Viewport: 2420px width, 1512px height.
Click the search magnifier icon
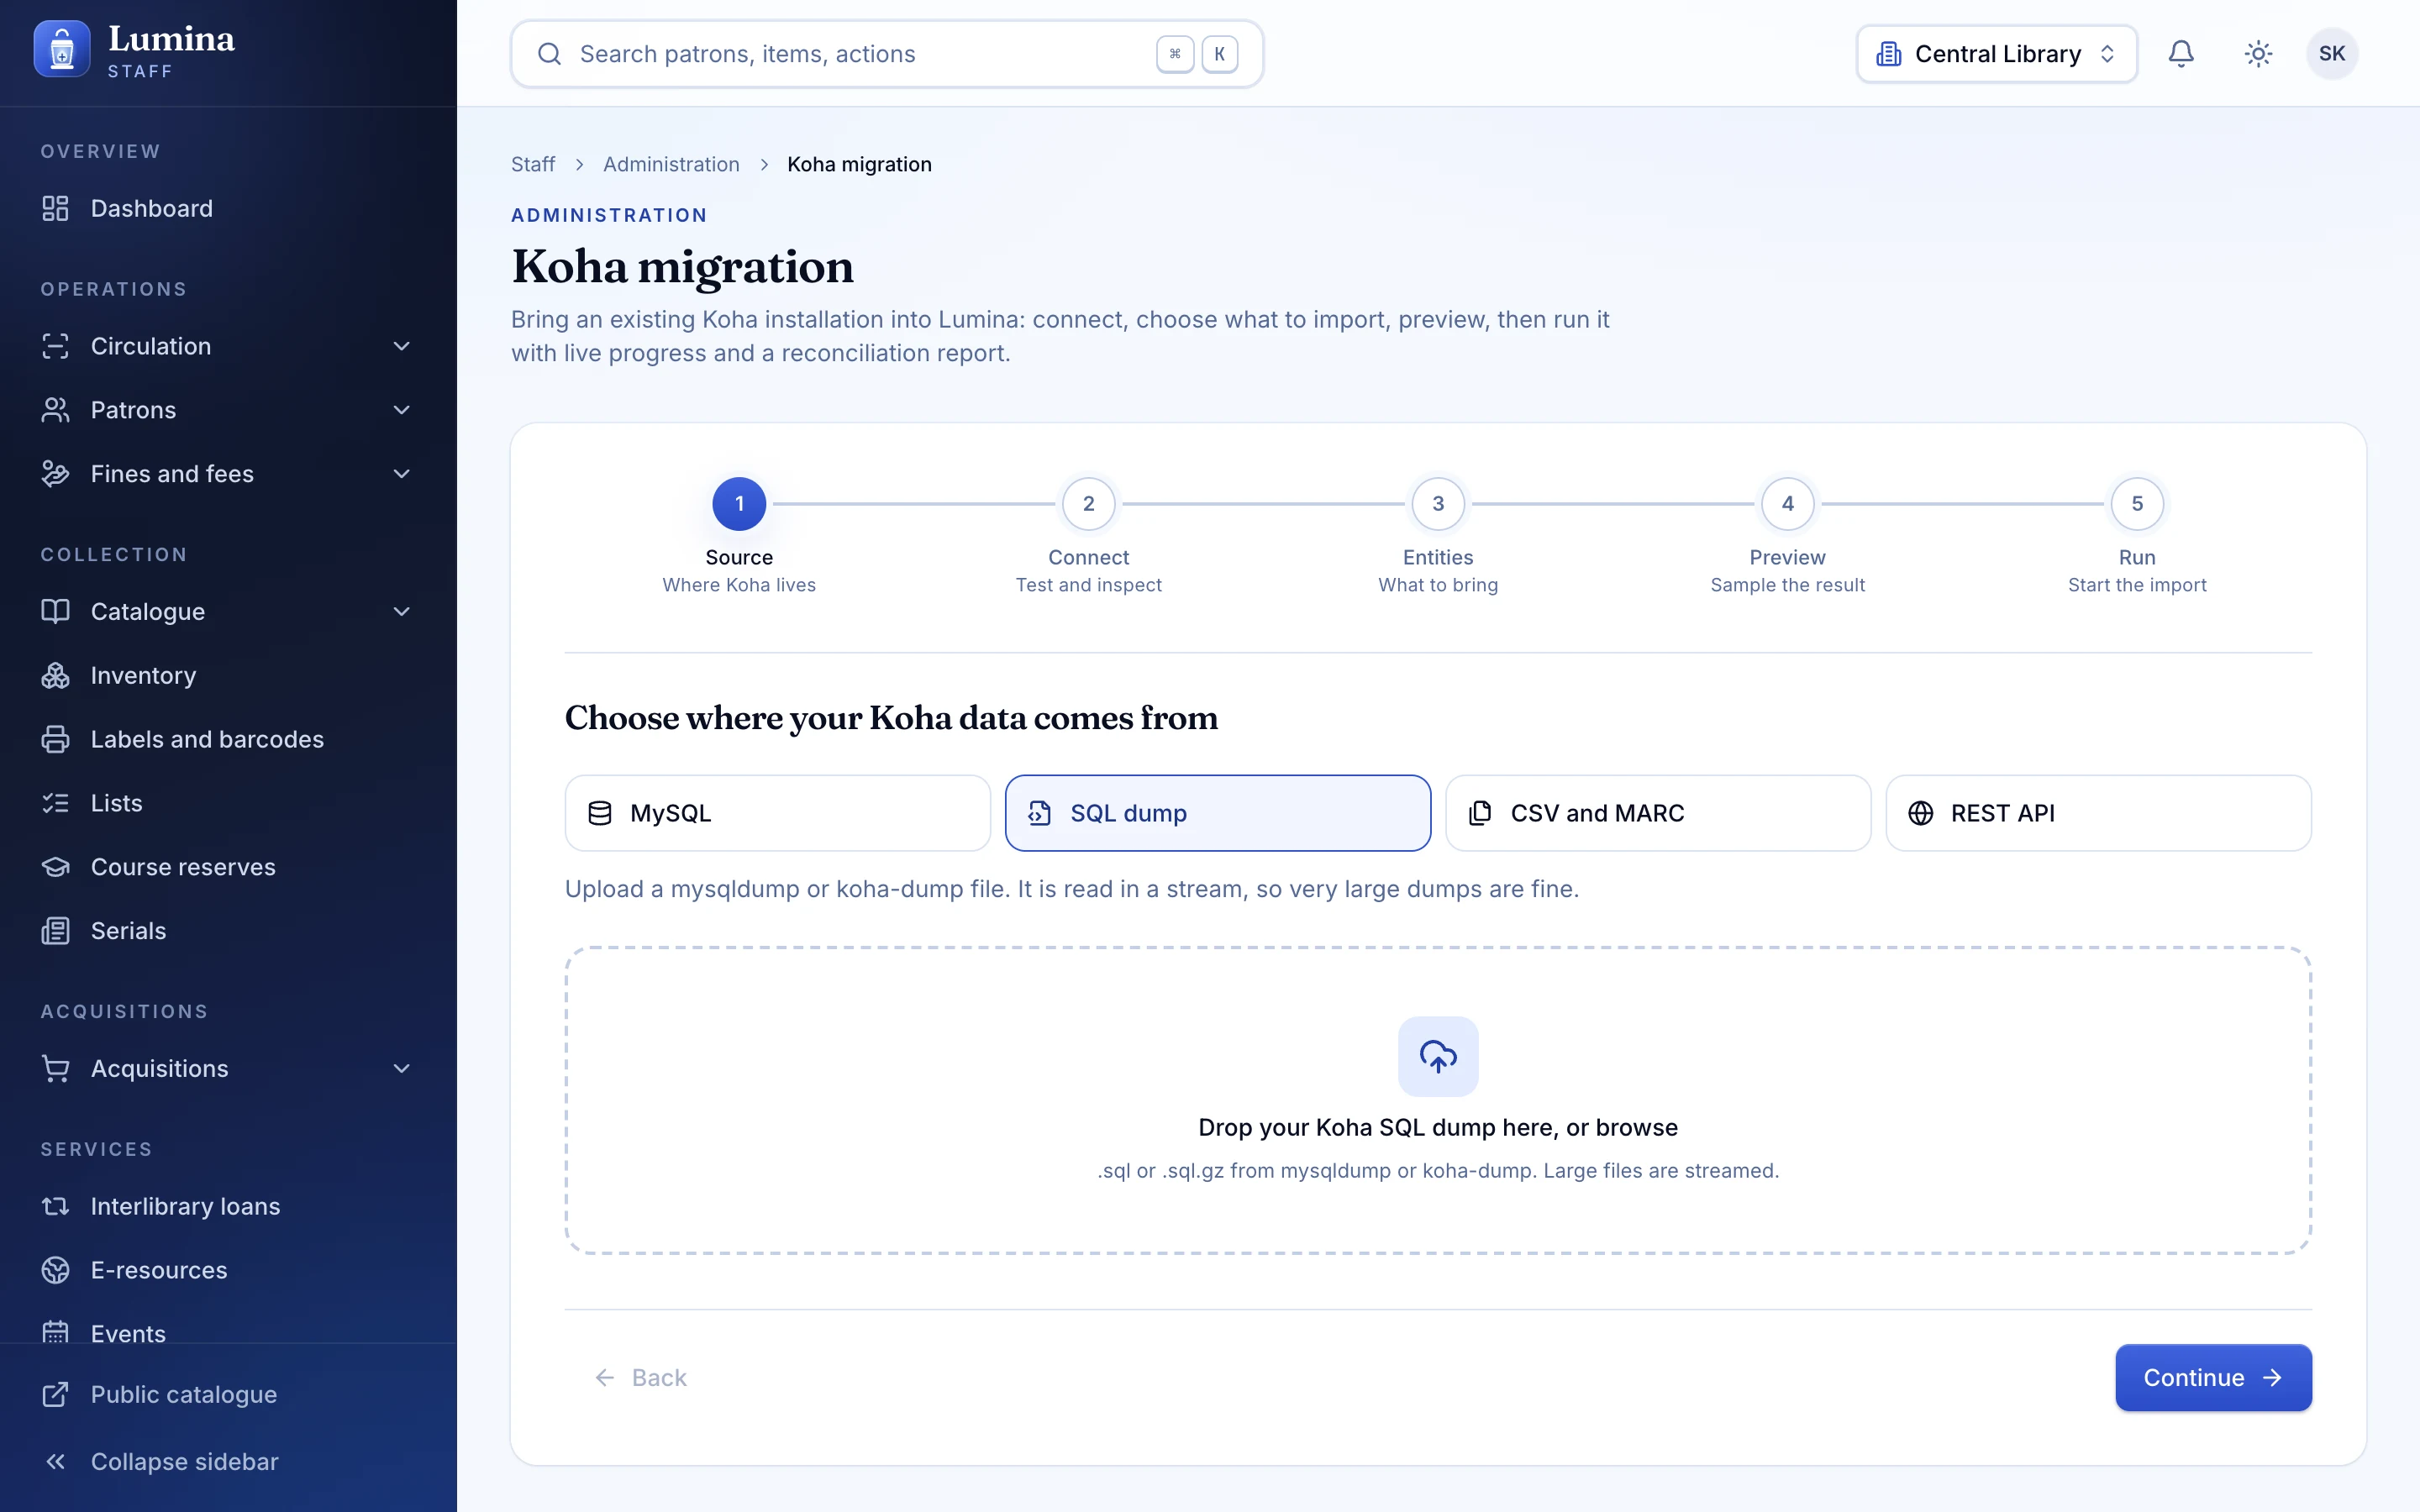(549, 54)
